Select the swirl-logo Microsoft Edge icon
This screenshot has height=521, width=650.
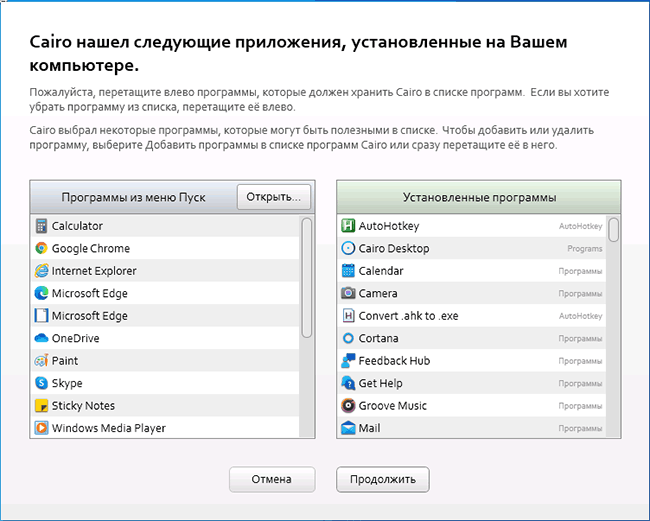tap(41, 293)
